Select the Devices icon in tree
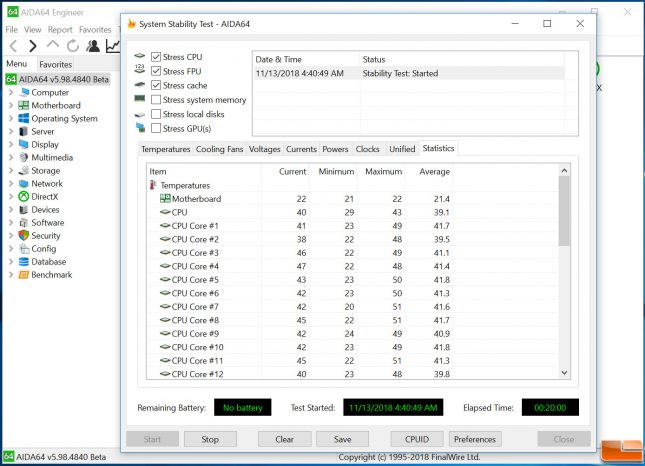 point(24,210)
